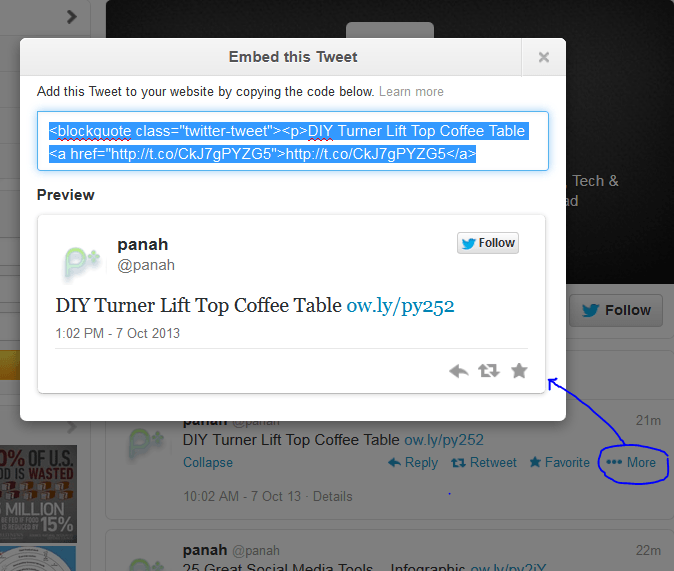Click the favorite star icon in preview
This screenshot has width=674, height=571.
[x=519, y=371]
